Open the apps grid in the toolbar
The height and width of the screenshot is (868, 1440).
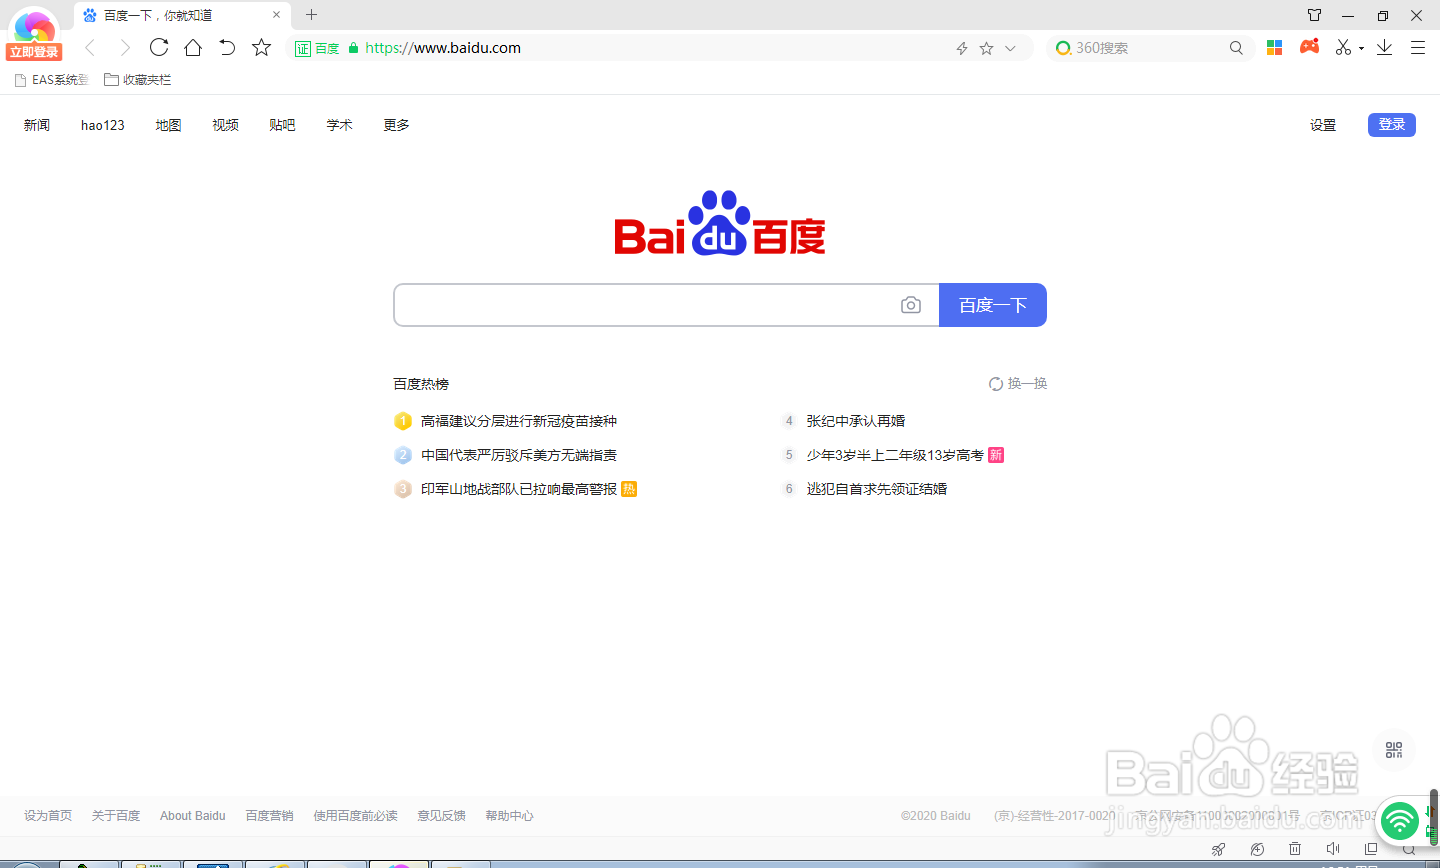click(1274, 47)
